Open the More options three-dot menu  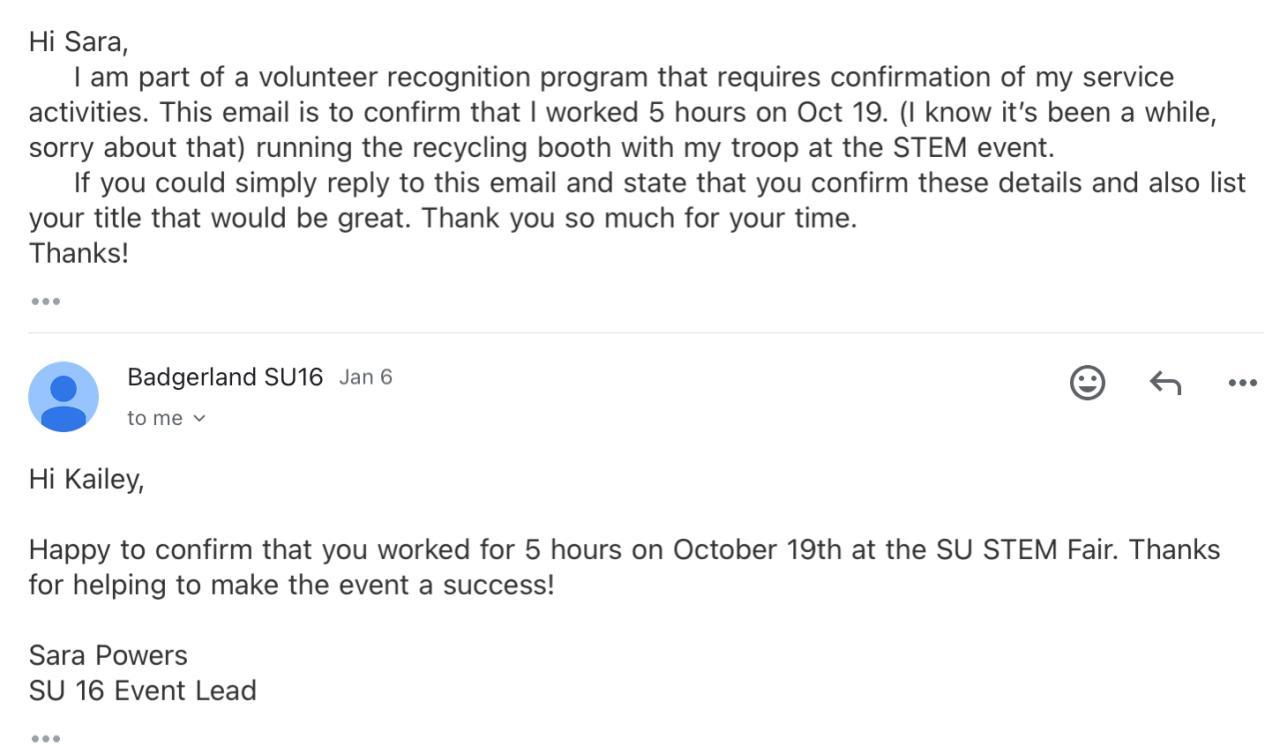tap(1242, 382)
